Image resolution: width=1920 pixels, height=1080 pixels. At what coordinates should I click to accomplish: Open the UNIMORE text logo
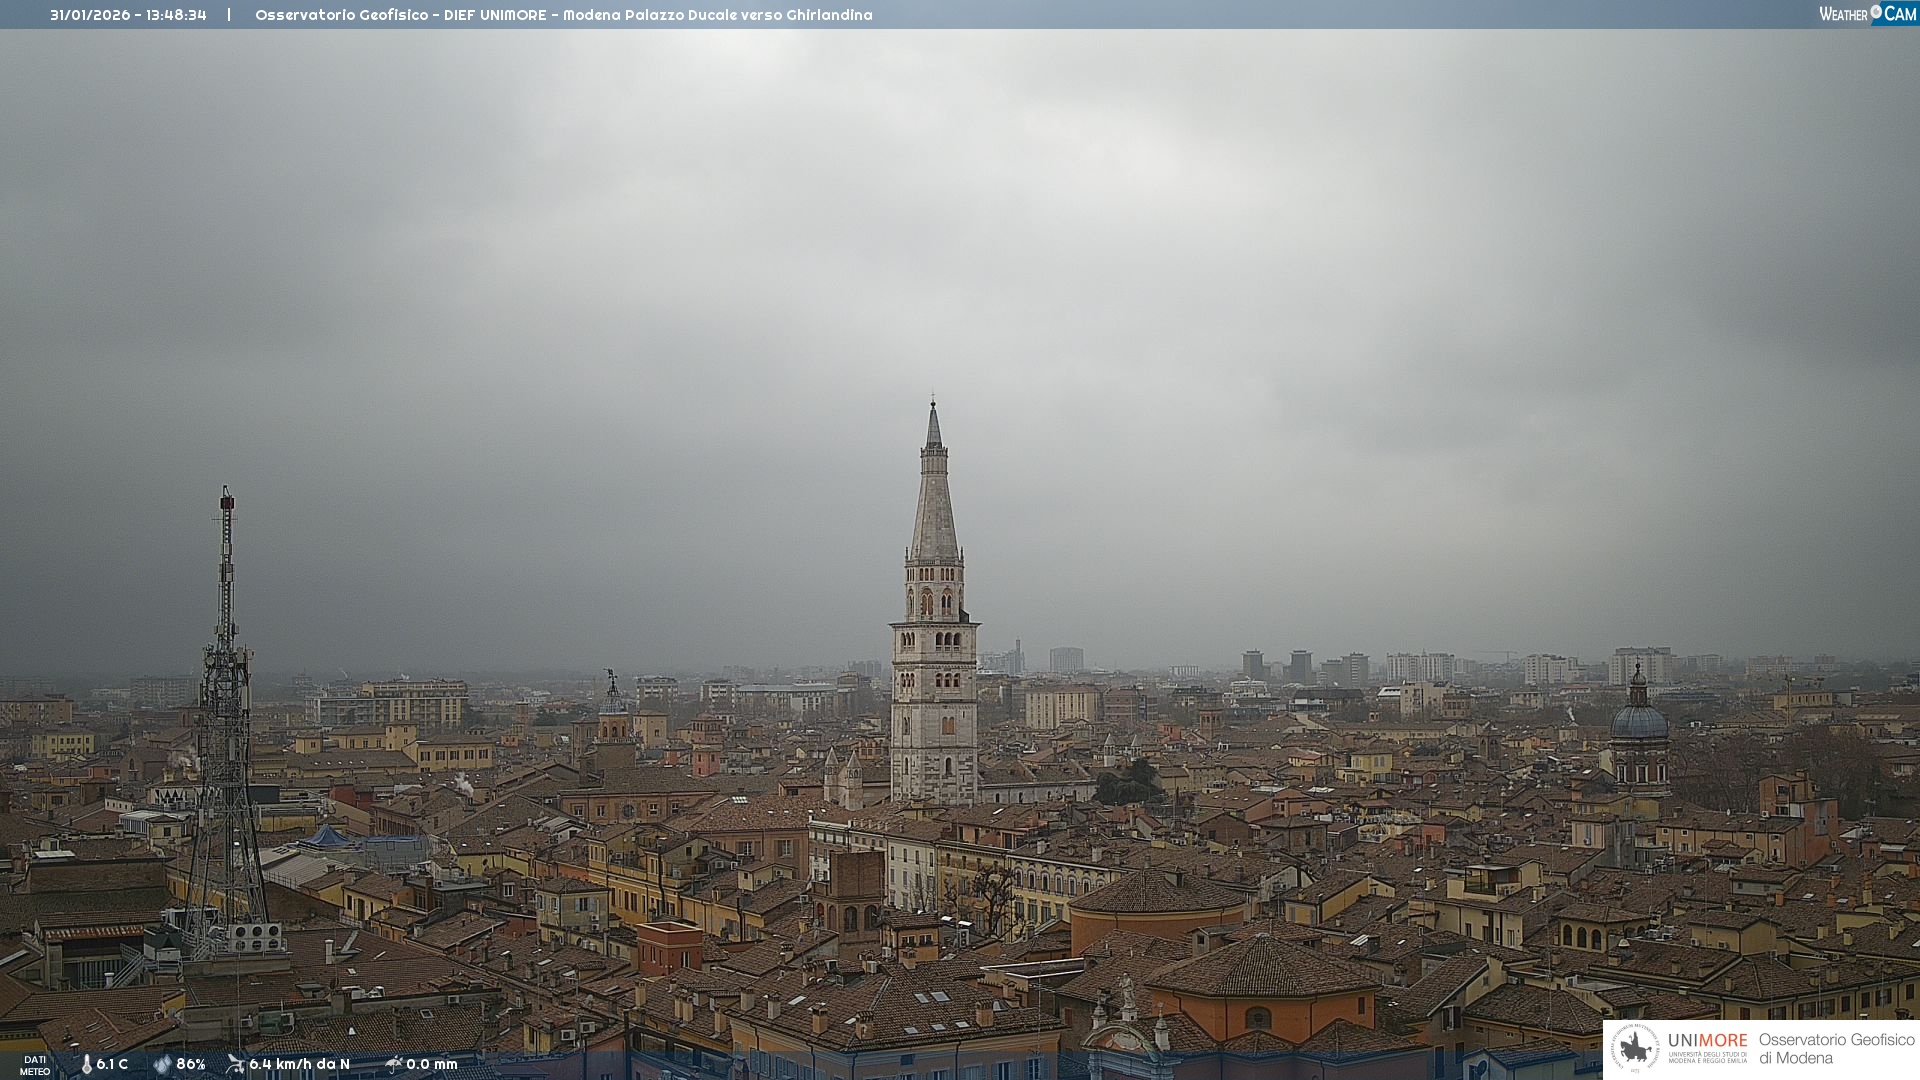tap(1707, 1041)
